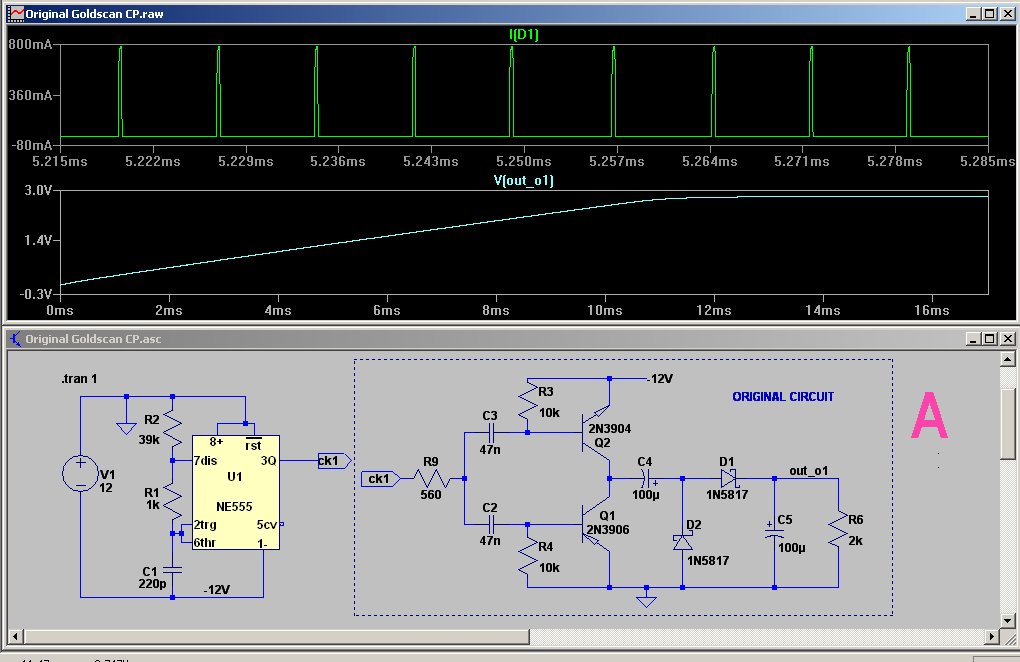This screenshot has height=662, width=1020.
Task: Click the Q2 2N3904 transistor symbol
Action: [x=598, y=424]
